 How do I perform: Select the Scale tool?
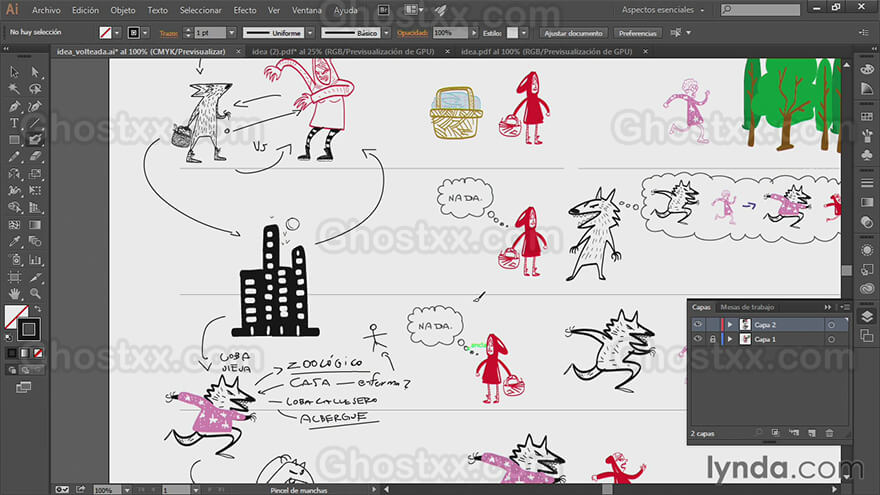pyautogui.click(x=35, y=174)
